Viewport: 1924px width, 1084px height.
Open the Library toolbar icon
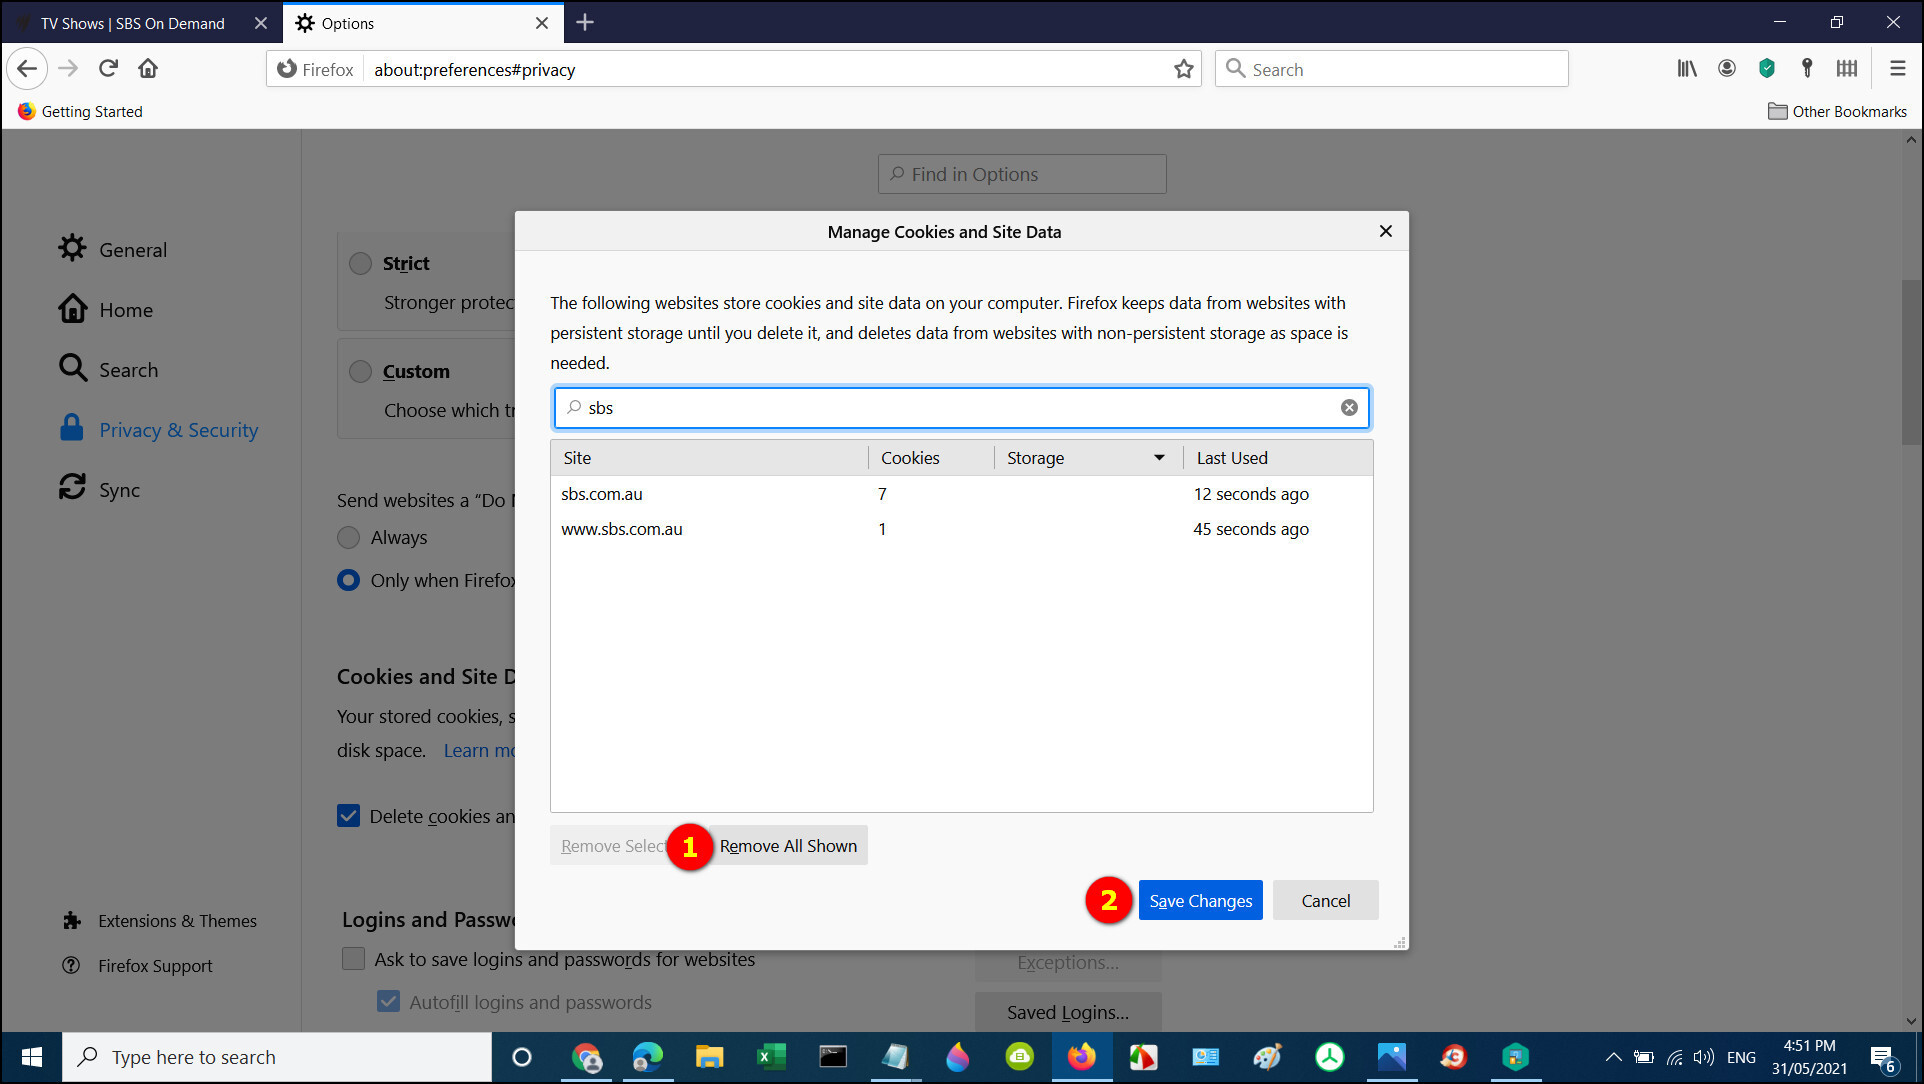pyautogui.click(x=1687, y=69)
